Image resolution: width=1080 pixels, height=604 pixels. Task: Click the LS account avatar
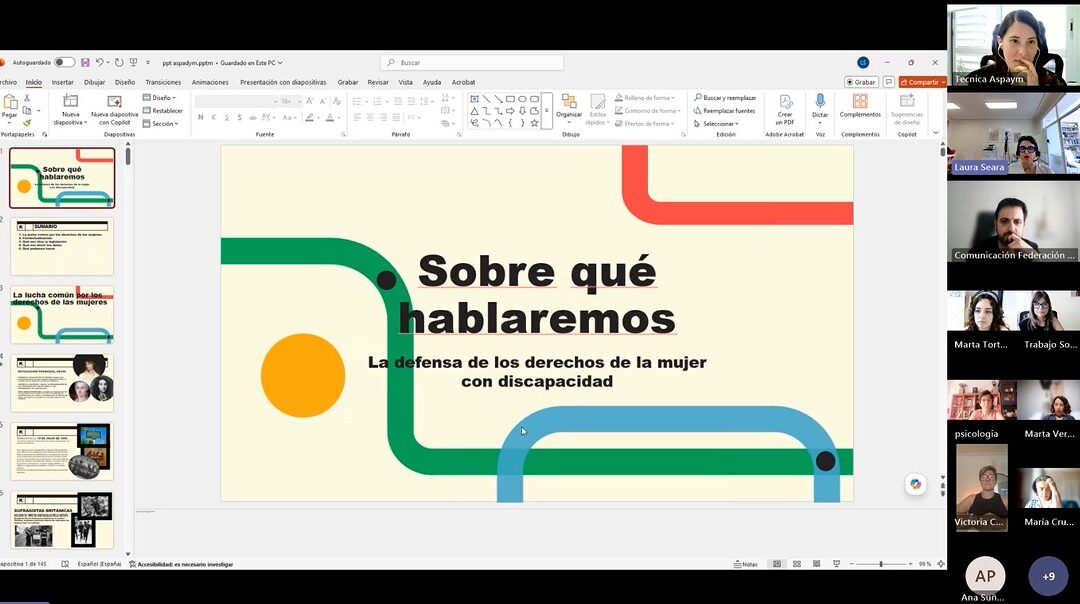[x=863, y=63]
